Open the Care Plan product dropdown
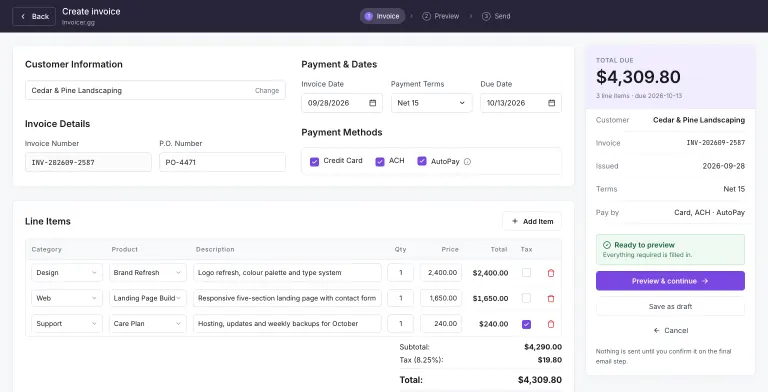This screenshot has height=392, width=768. (147, 323)
